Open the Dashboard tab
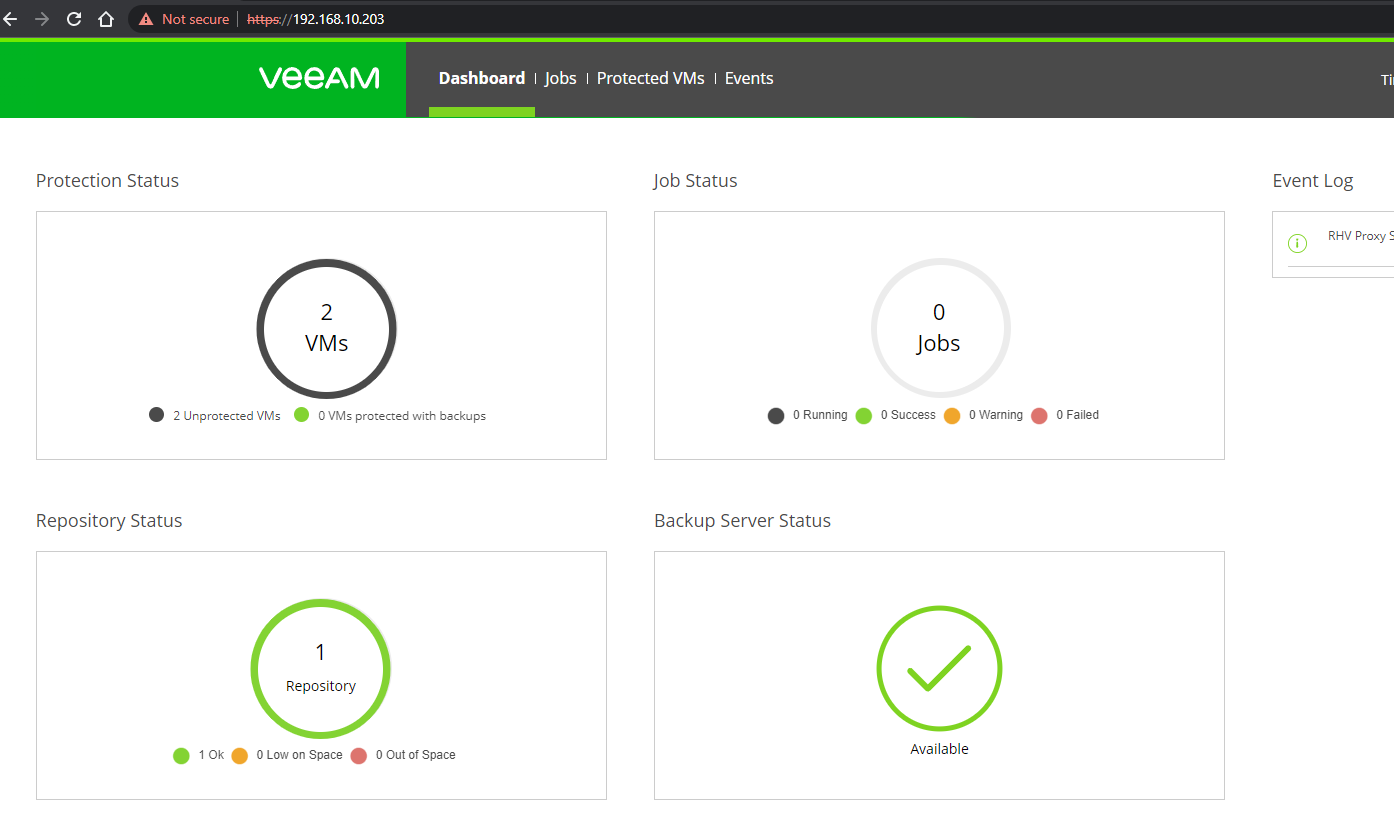1394x826 pixels. (x=481, y=78)
